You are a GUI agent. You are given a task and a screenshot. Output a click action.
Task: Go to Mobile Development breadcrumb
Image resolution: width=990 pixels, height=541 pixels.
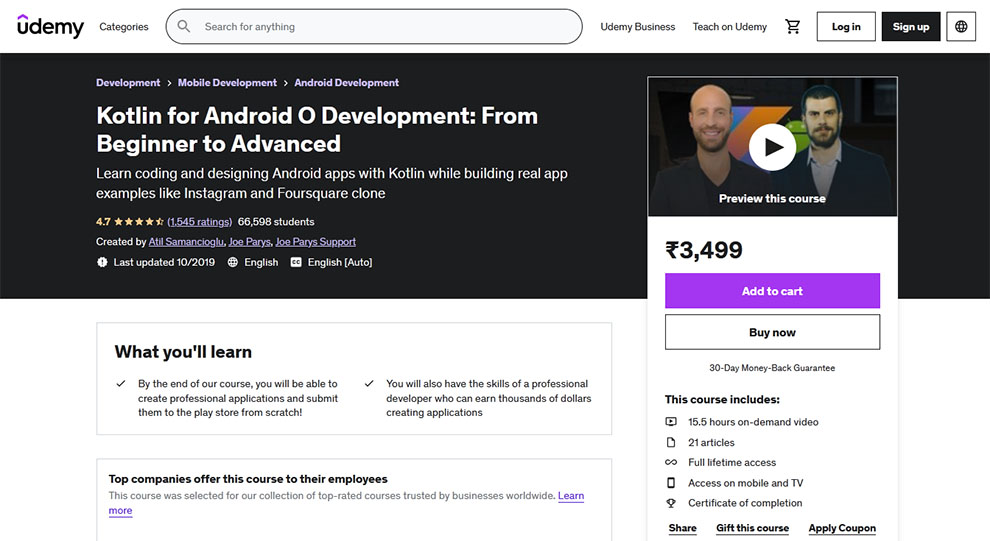coord(227,83)
